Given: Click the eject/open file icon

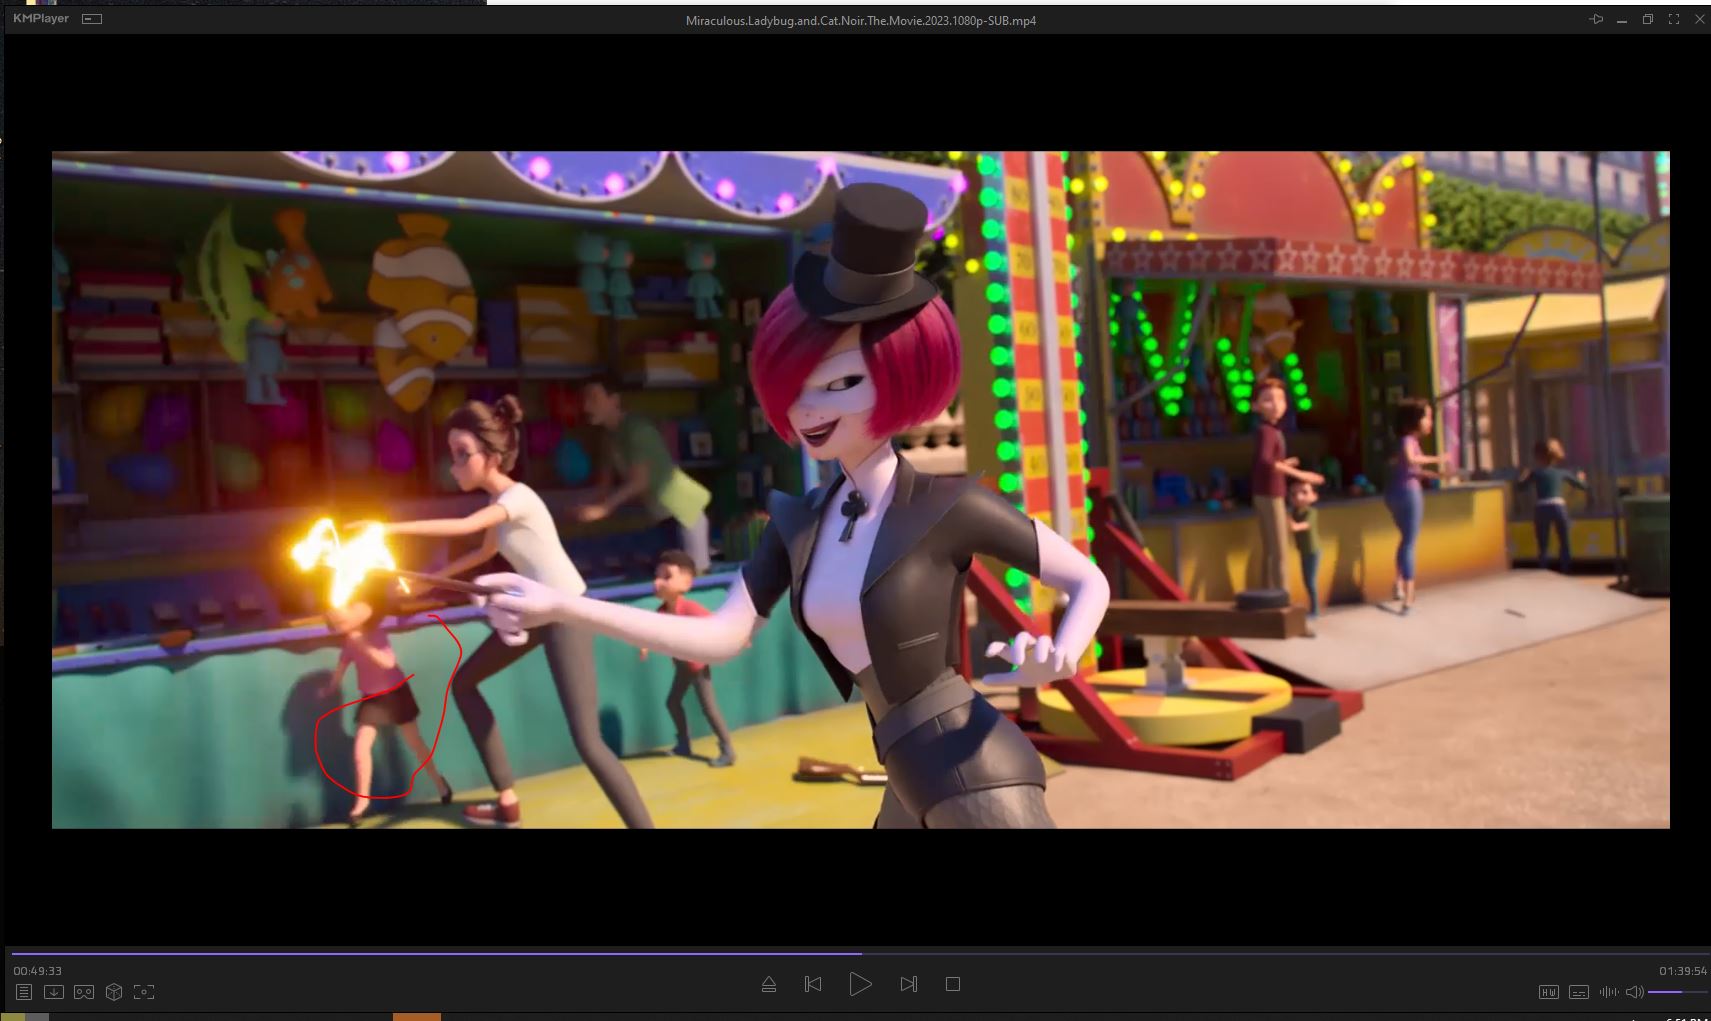Looking at the screenshot, I should tap(769, 985).
